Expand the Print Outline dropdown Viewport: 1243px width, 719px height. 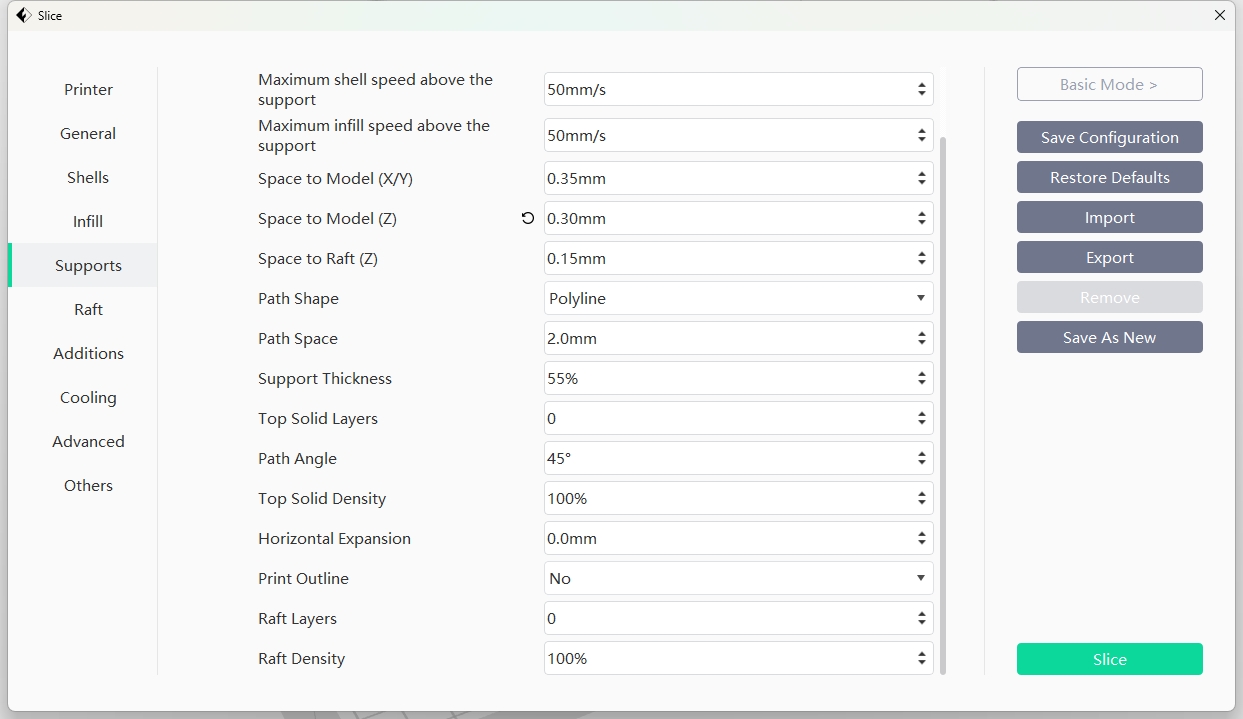click(738, 578)
